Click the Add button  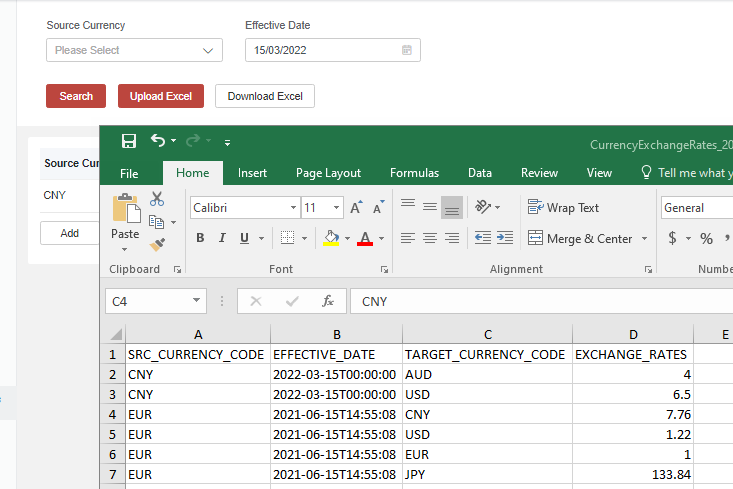click(x=70, y=233)
